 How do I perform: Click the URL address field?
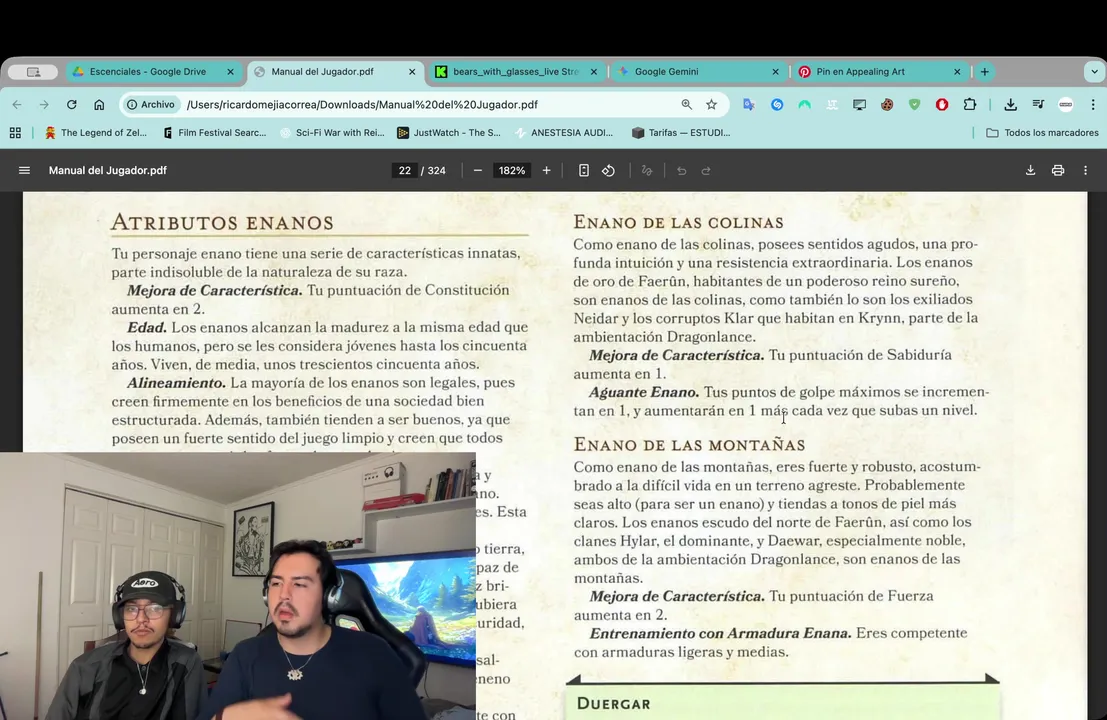pos(424,104)
